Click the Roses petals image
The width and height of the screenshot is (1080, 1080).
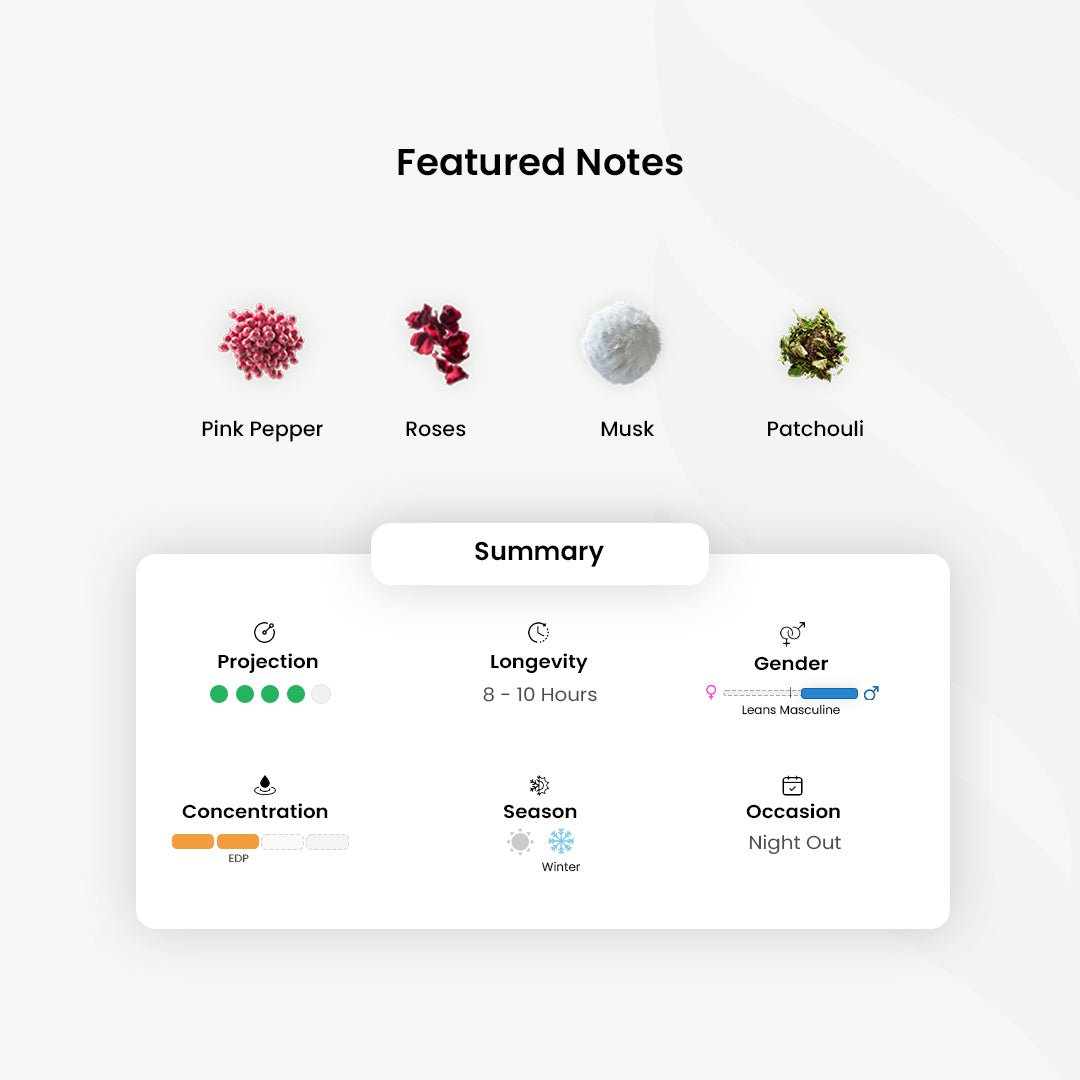[437, 343]
